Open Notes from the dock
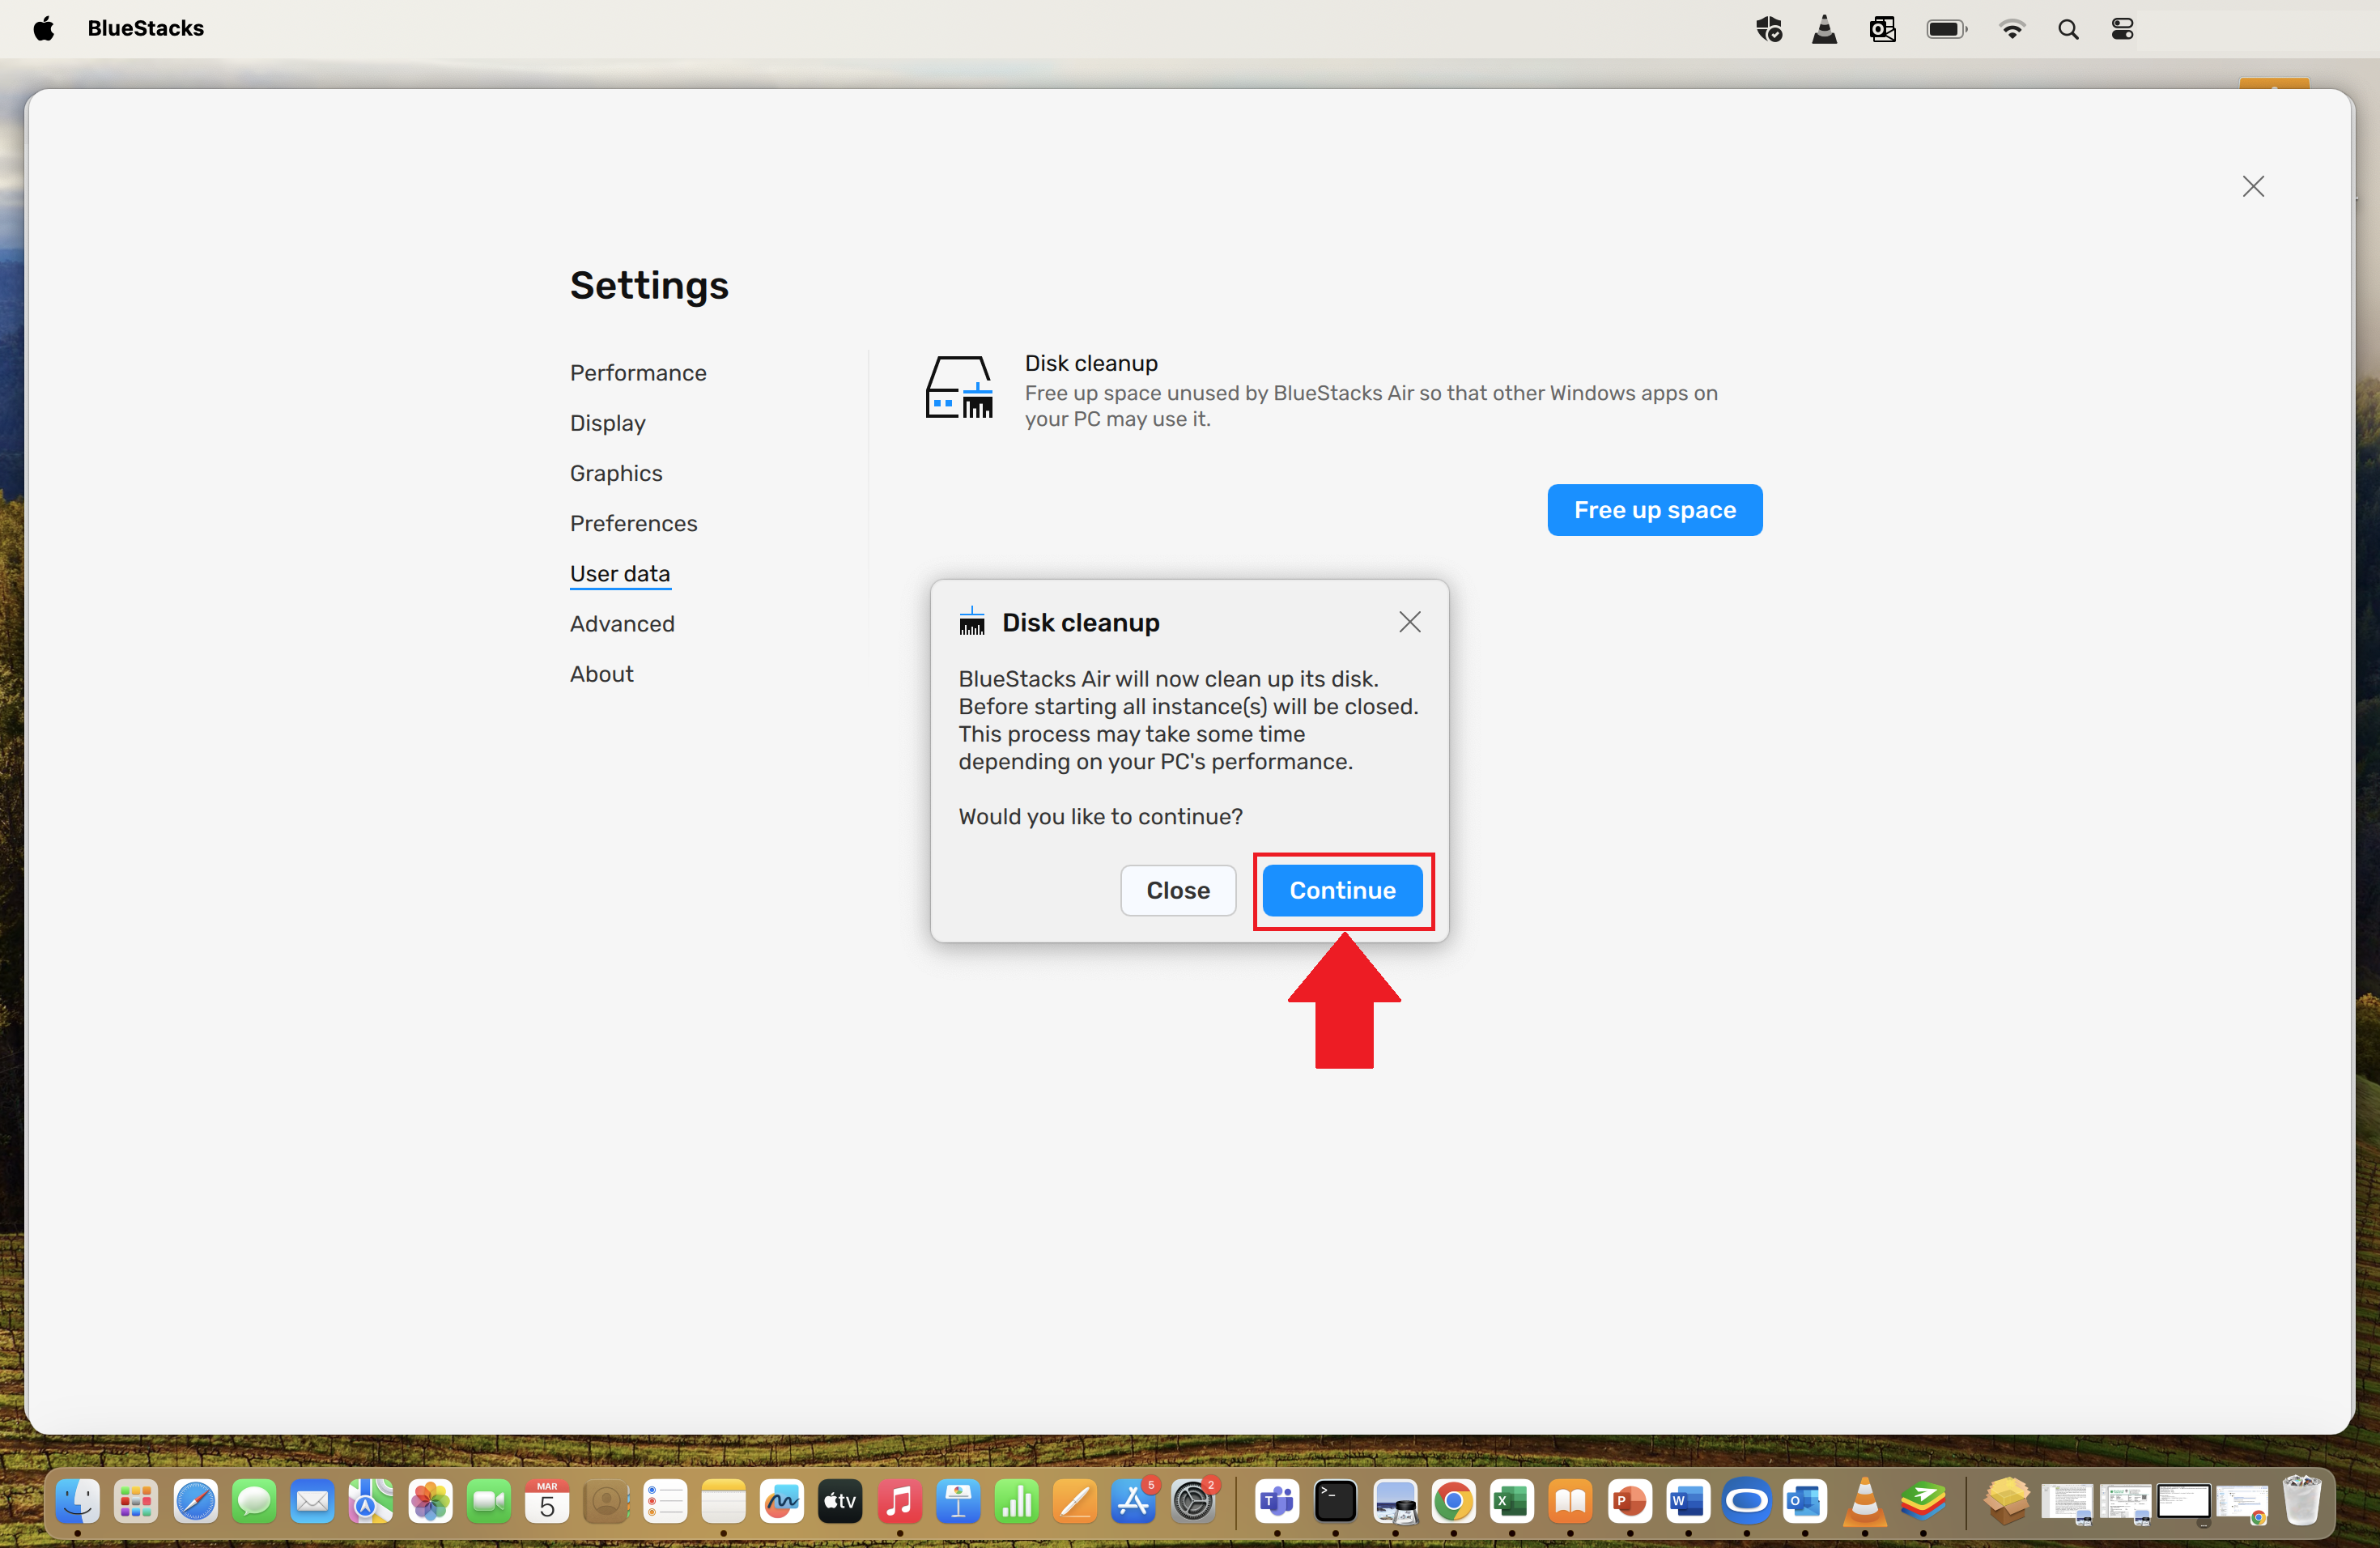 tap(723, 1501)
